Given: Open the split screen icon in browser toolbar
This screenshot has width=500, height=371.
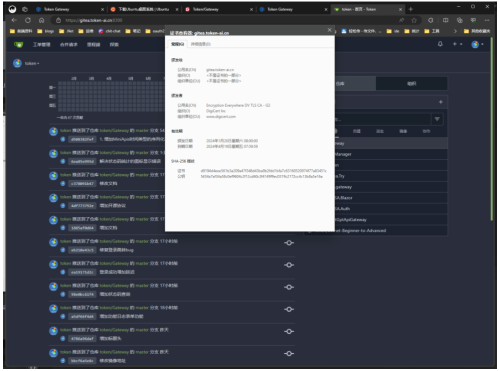Looking at the screenshot, I should (445, 20).
